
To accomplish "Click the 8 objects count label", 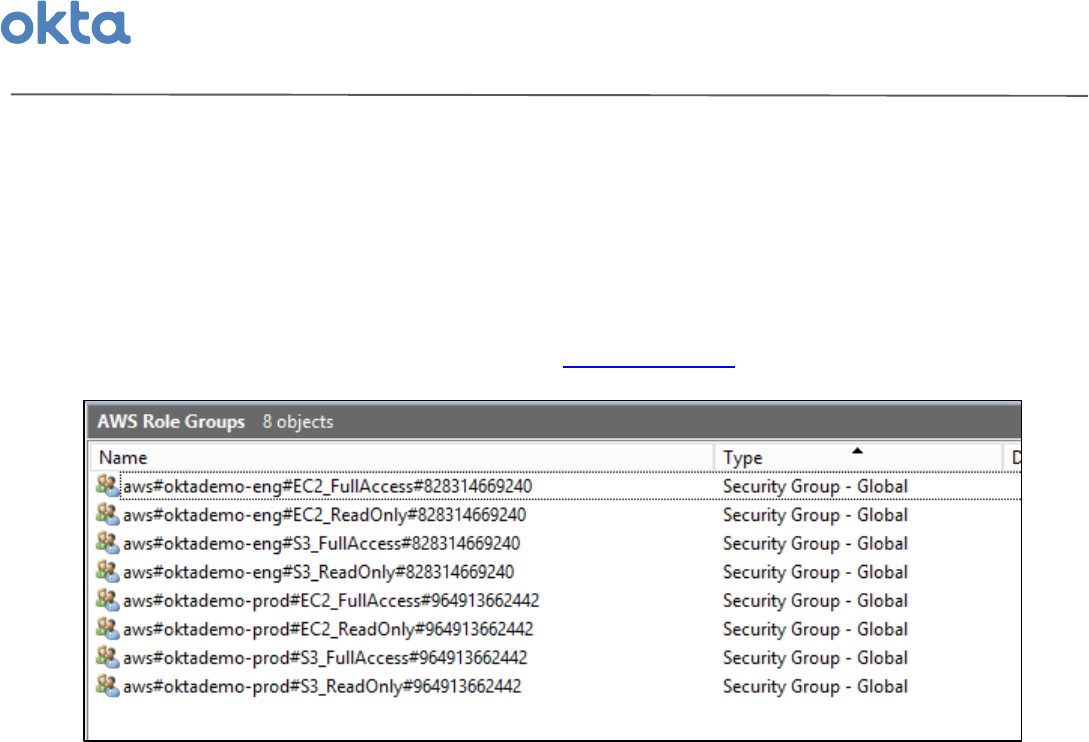I will coord(298,422).
